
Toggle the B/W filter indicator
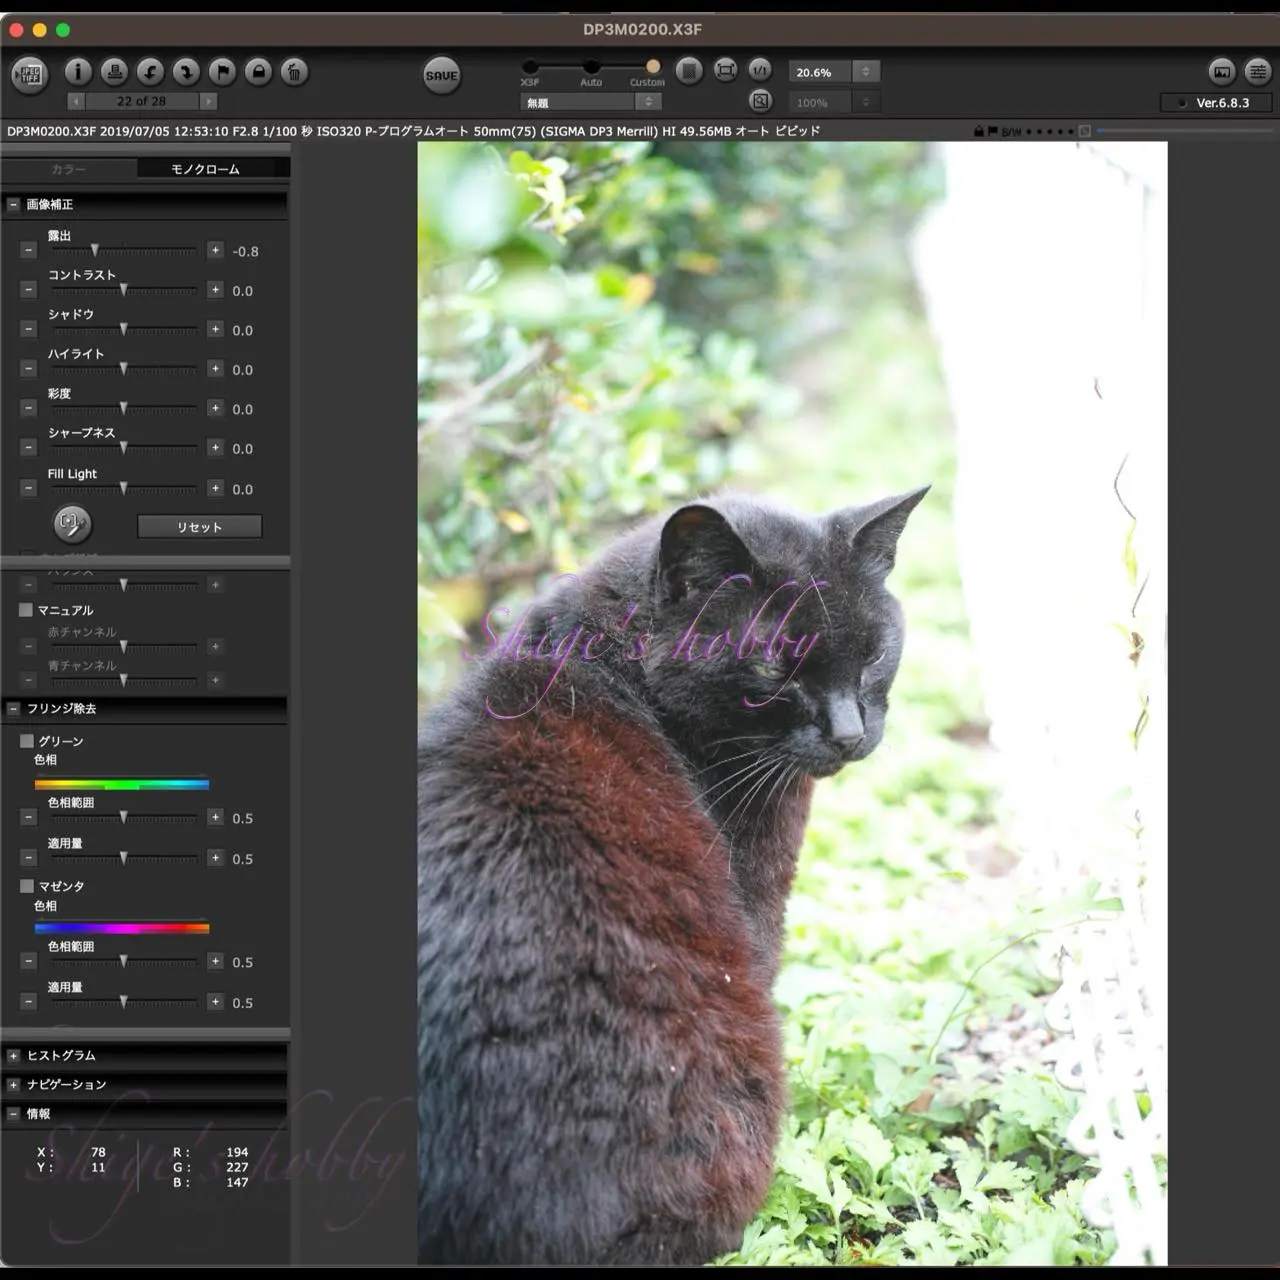(x=1011, y=131)
